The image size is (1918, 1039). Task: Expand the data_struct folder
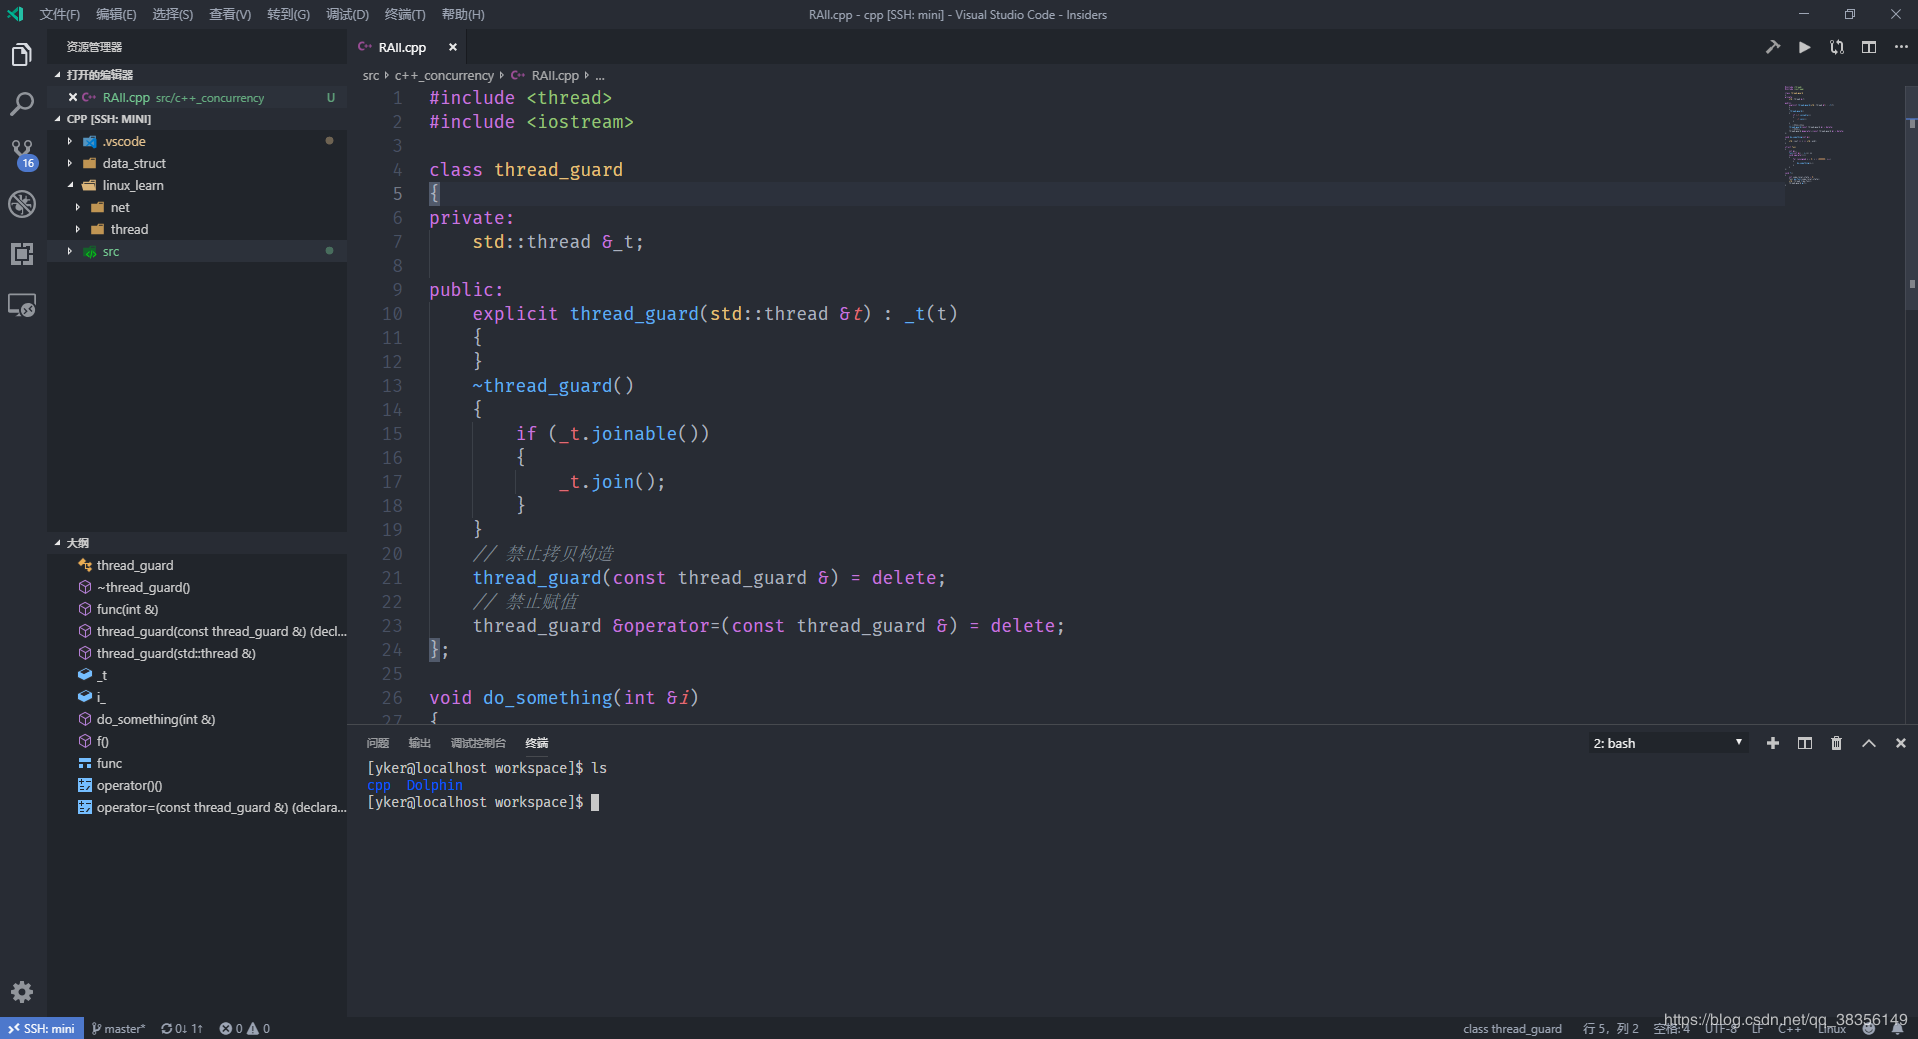133,164
